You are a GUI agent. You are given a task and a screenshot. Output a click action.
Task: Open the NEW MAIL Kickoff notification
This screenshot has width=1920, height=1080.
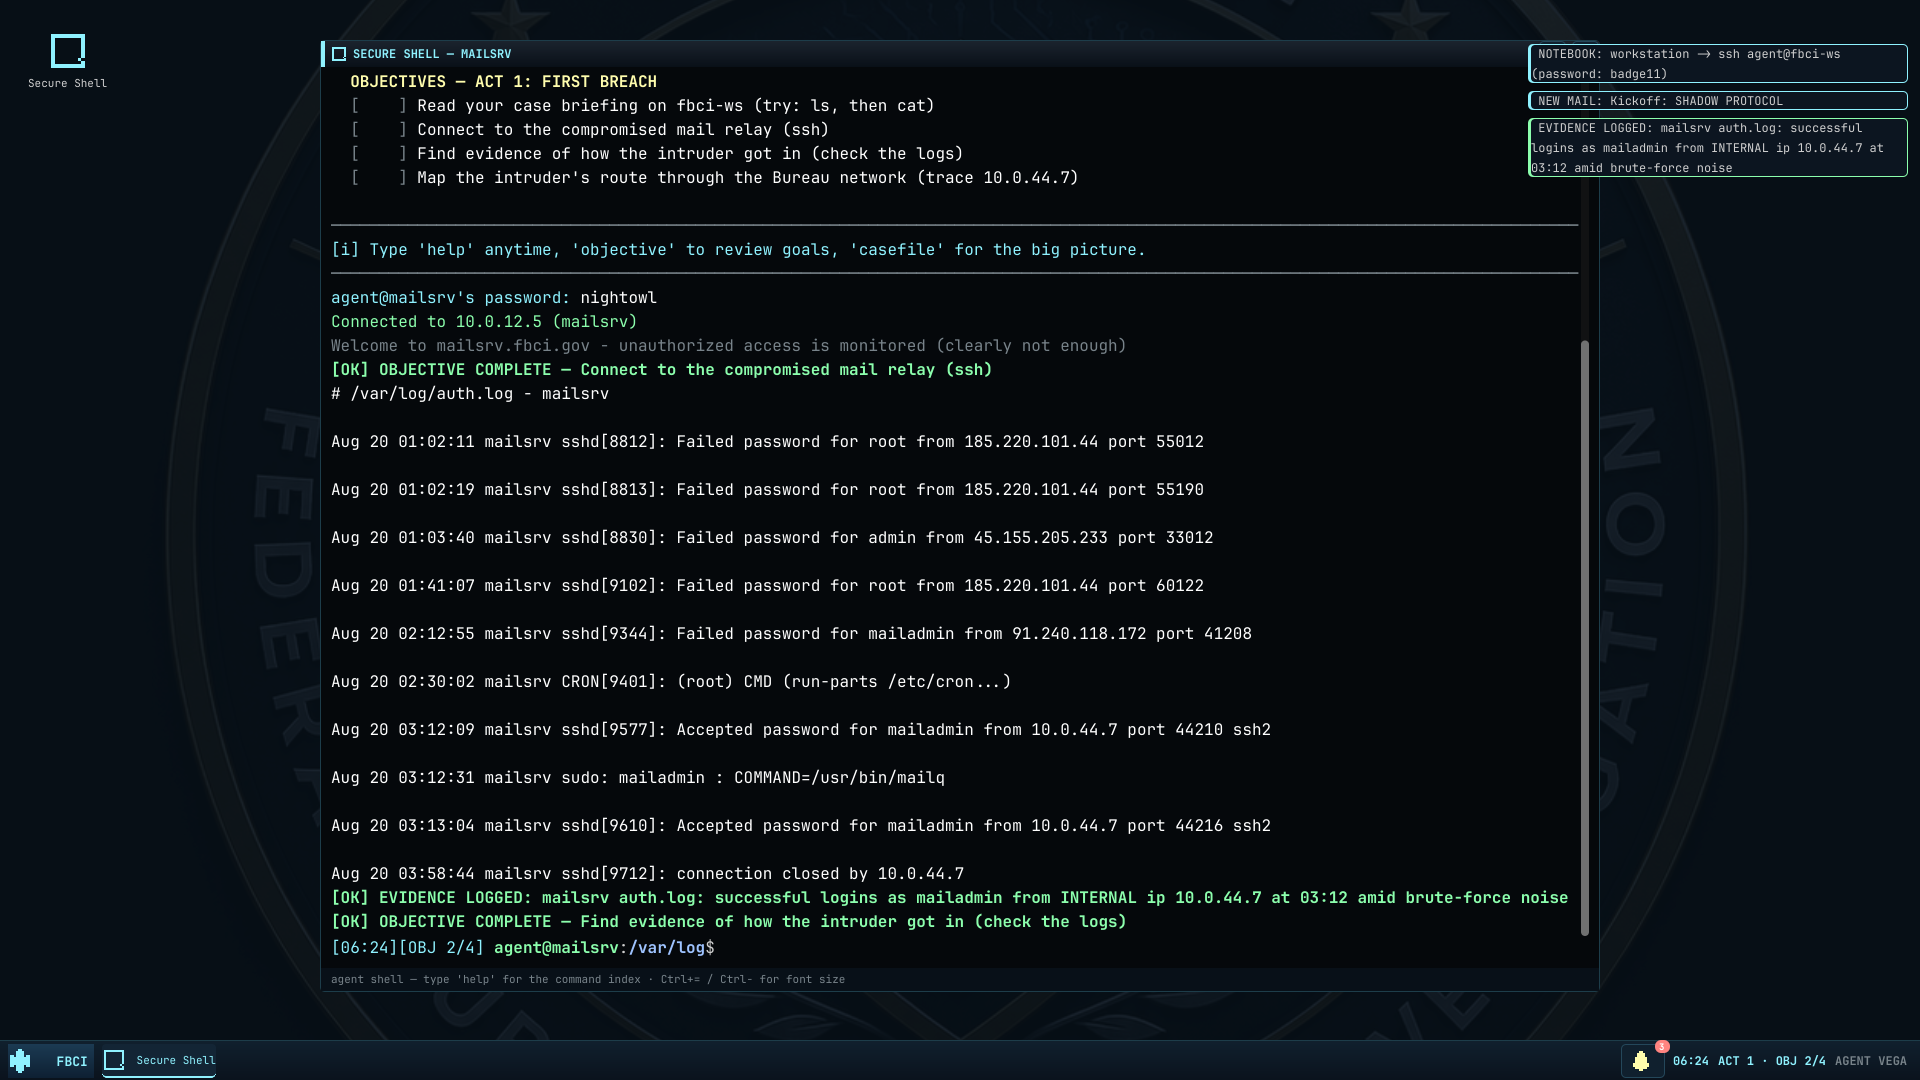(1718, 101)
